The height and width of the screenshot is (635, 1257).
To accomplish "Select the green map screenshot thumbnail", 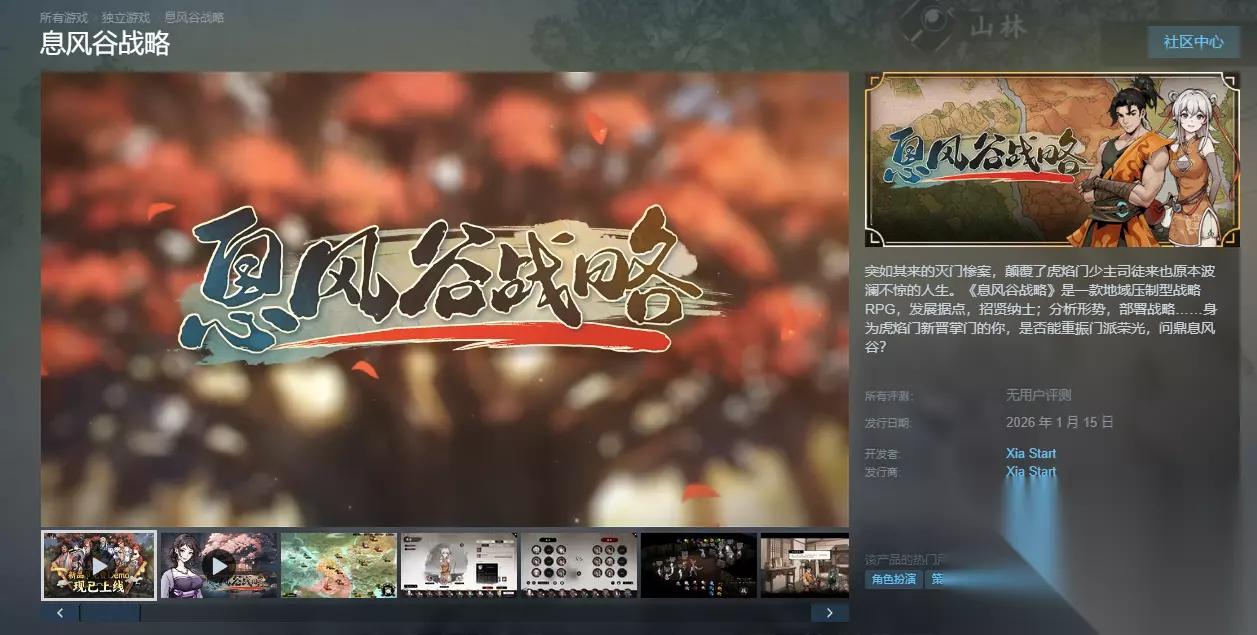I will point(339,565).
